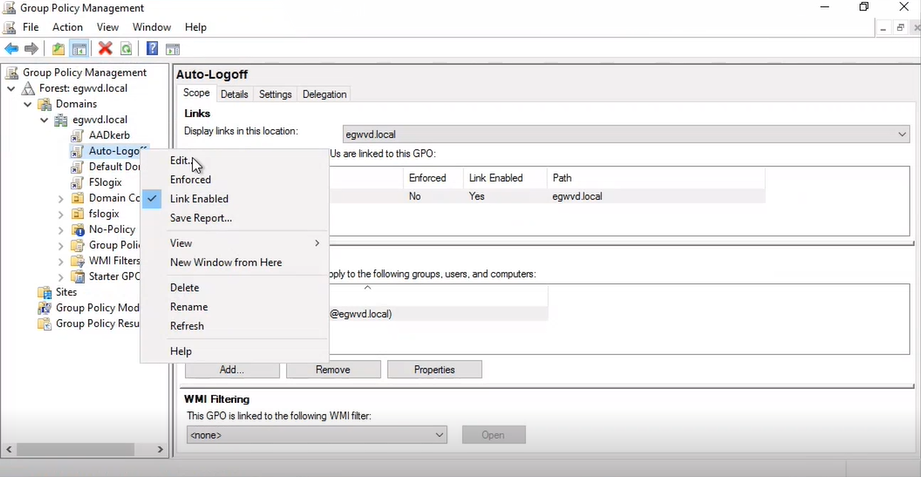This screenshot has width=921, height=477.
Task: Click the Group Policy Modeling icon
Action: click(x=45, y=308)
